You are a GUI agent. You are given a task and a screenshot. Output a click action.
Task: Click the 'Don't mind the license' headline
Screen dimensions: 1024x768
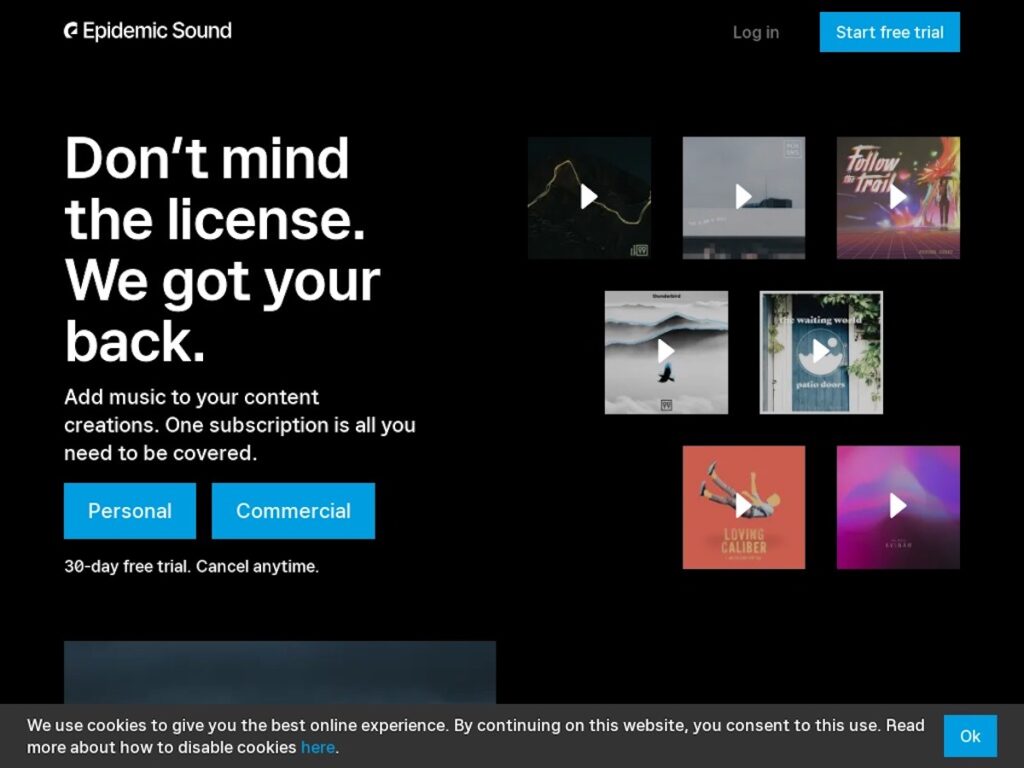pyautogui.click(x=222, y=249)
